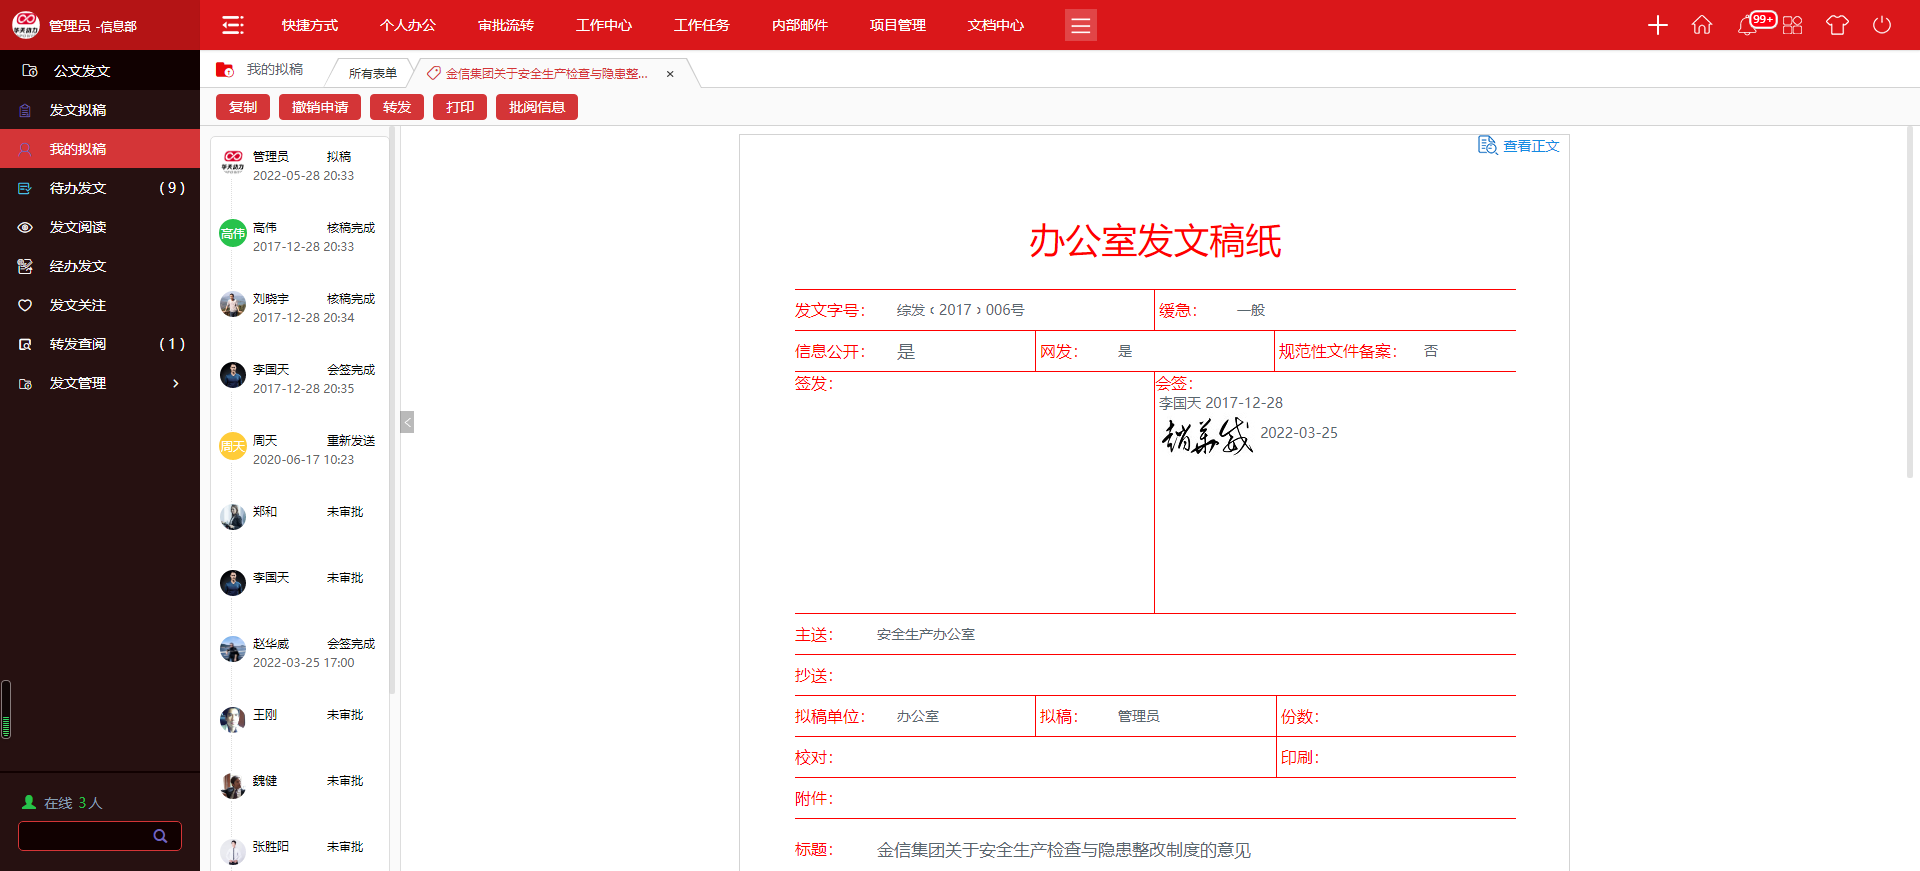
Task: Select 待办发文 in the sidebar
Action: tap(78, 188)
